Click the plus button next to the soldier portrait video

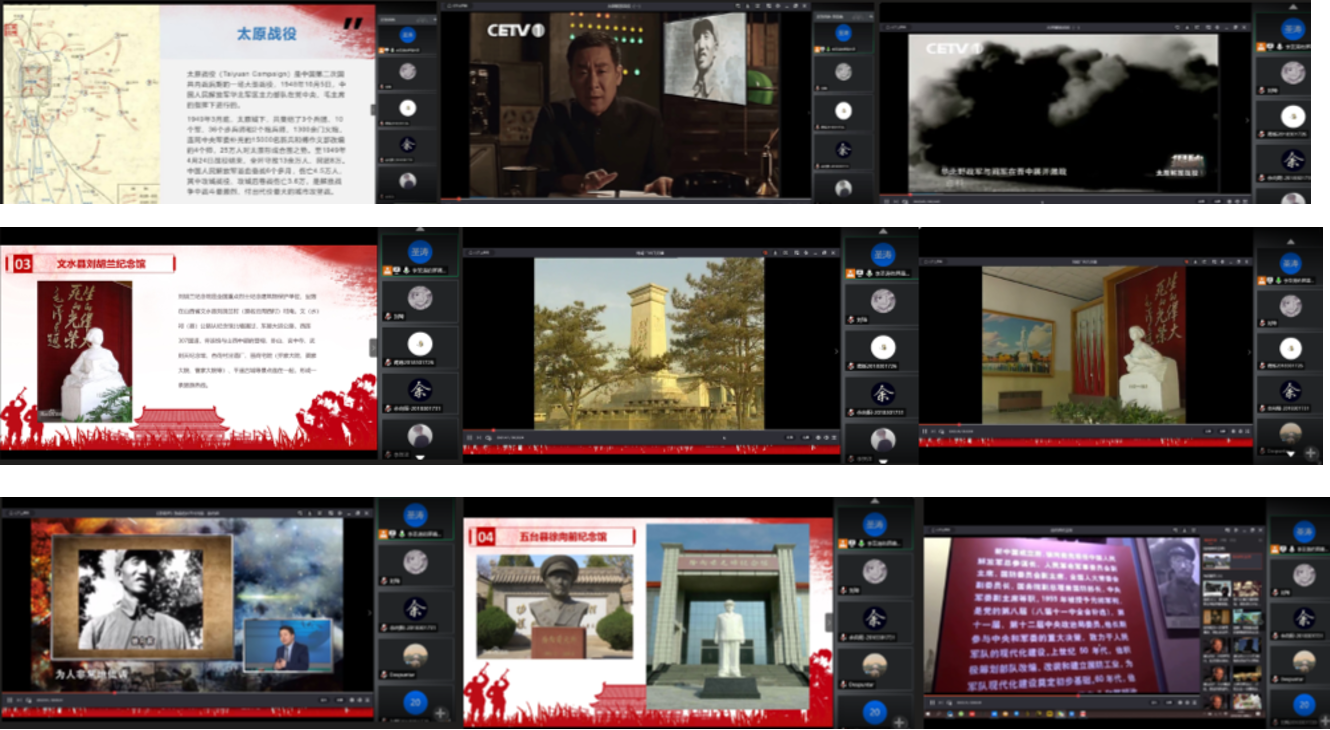pyautogui.click(x=441, y=713)
